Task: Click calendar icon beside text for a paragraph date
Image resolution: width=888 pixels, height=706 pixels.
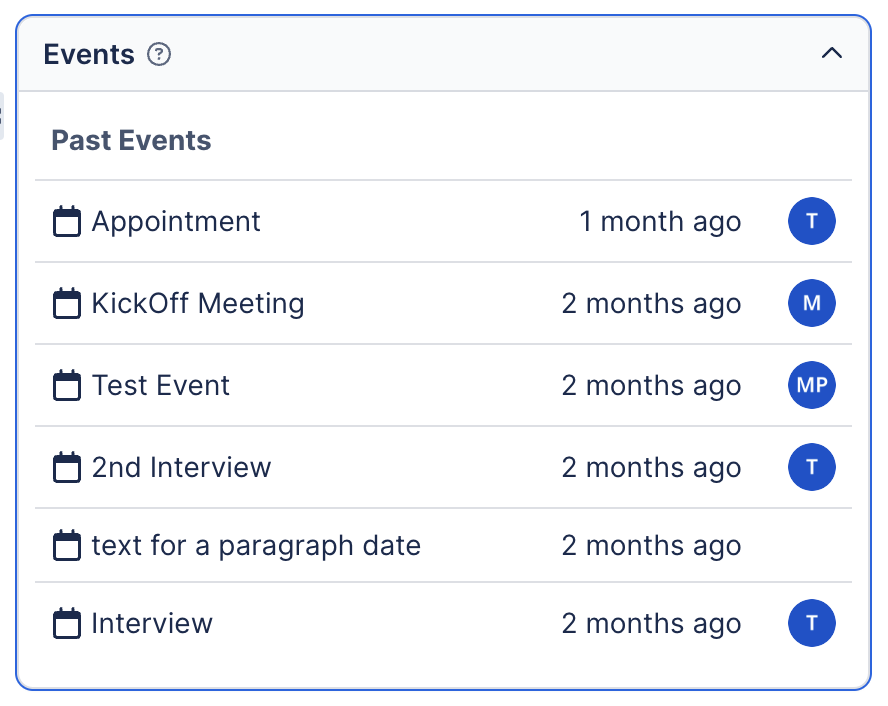Action: pyautogui.click(x=66, y=546)
